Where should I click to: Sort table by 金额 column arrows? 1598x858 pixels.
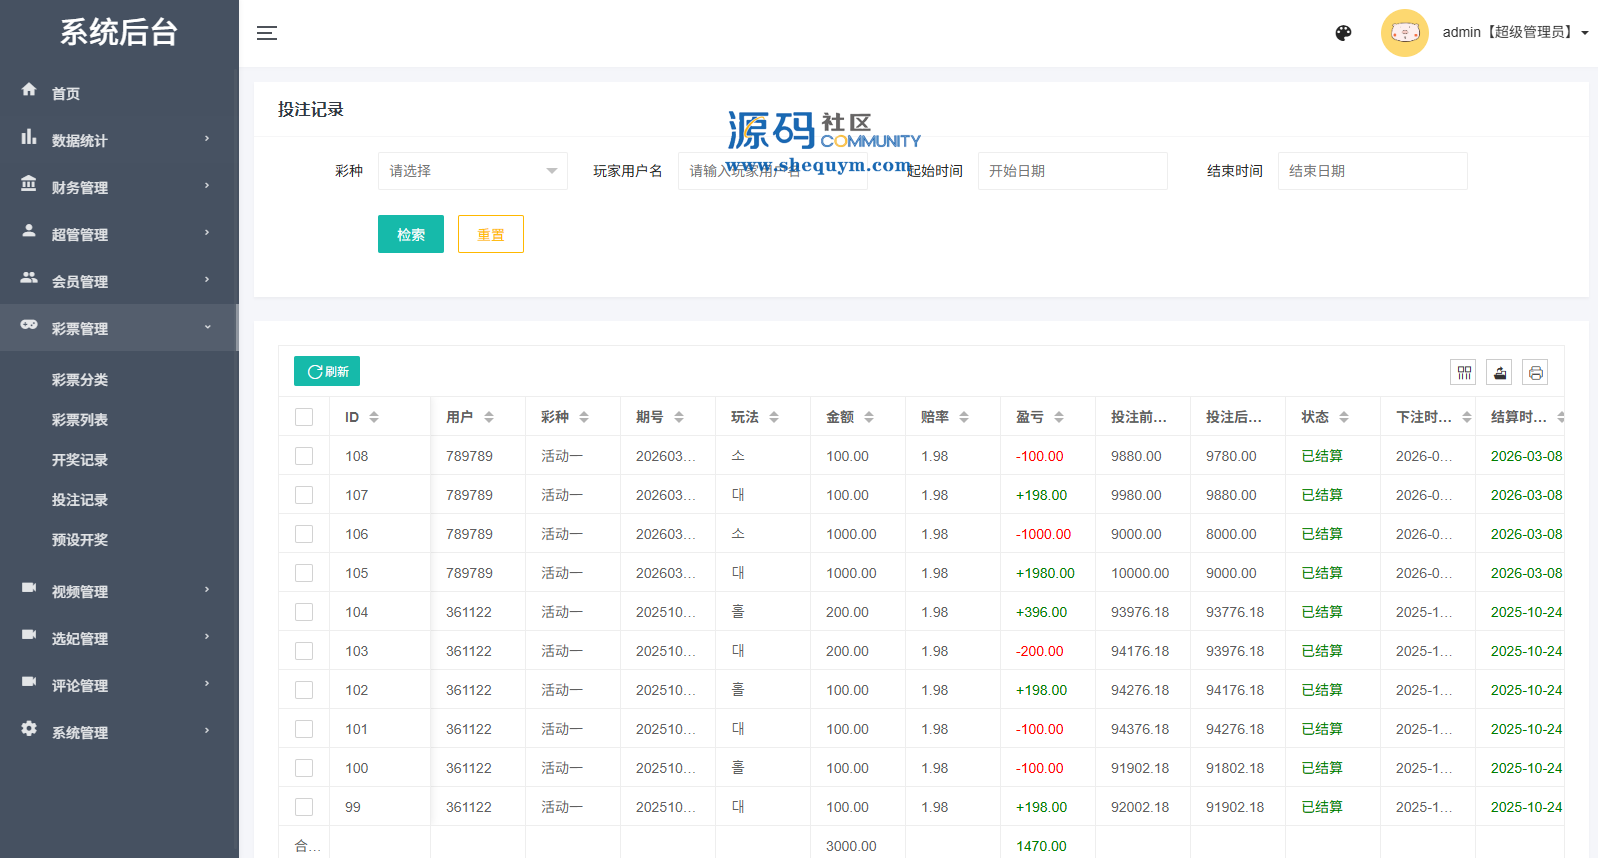[869, 417]
